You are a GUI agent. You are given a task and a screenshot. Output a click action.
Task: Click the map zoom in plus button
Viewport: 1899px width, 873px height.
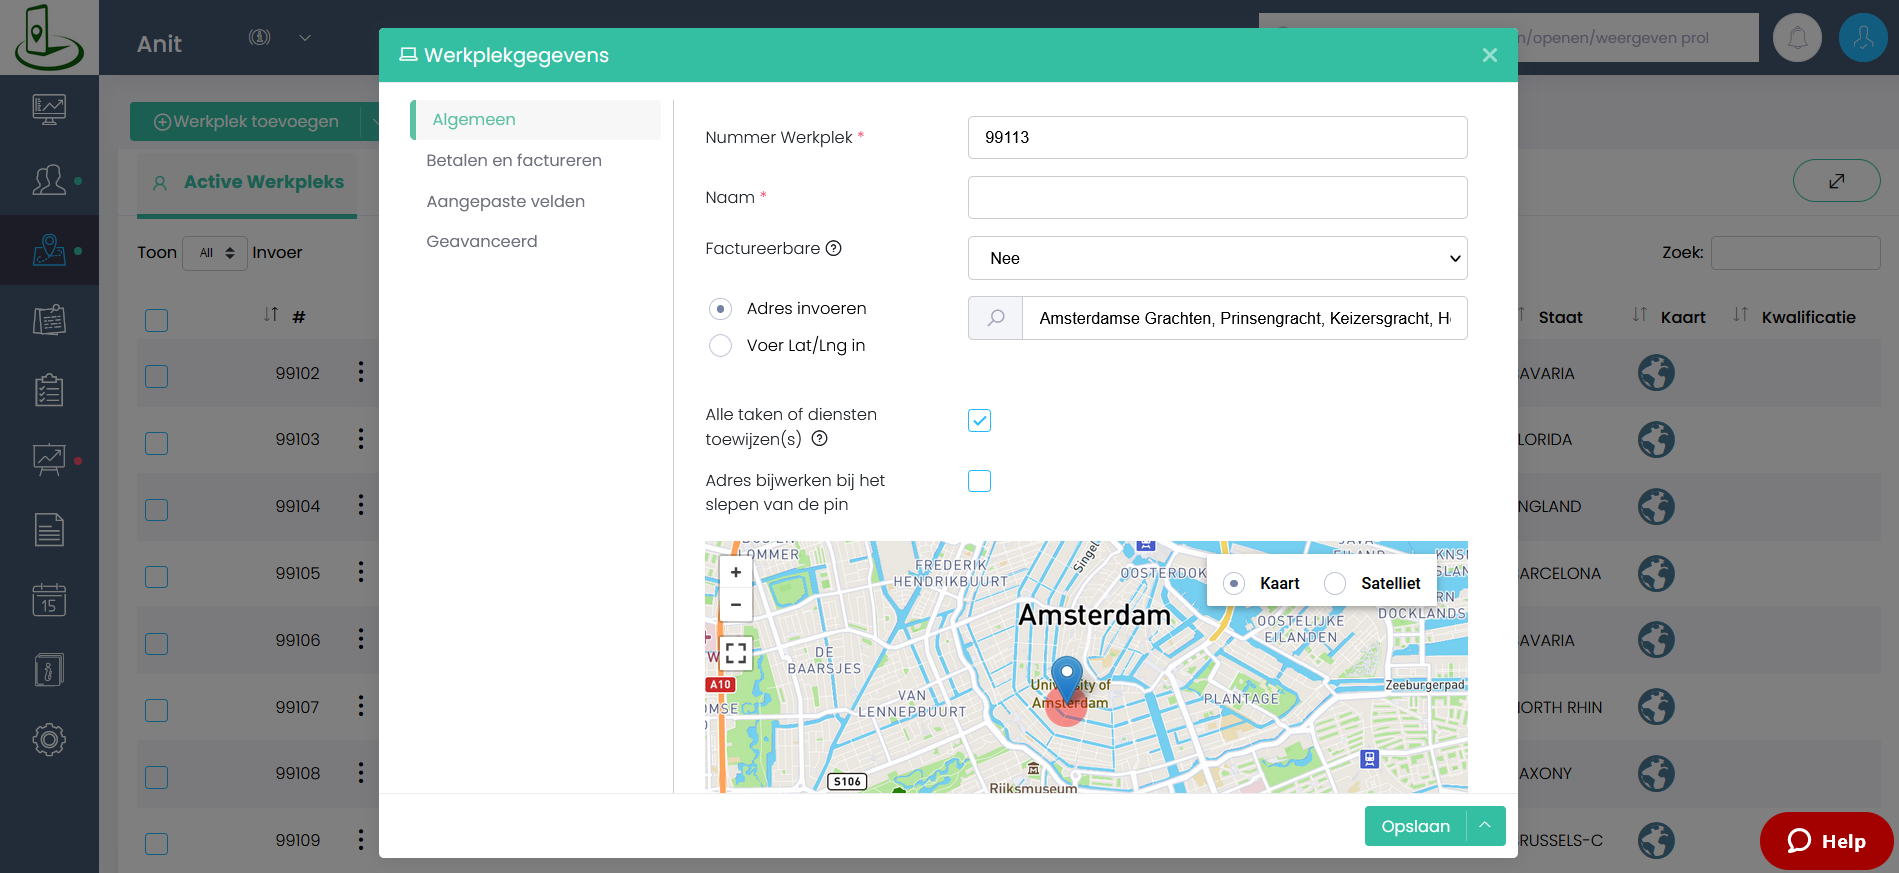click(x=736, y=573)
